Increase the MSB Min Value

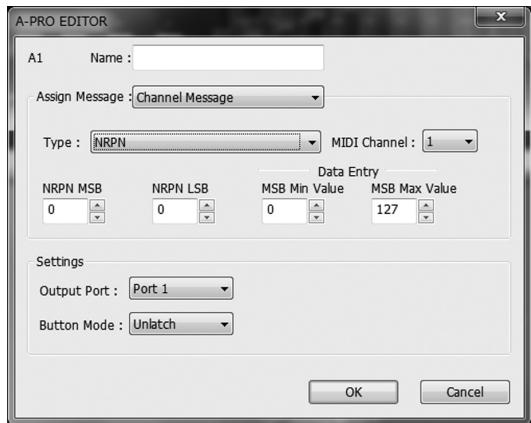point(316,205)
